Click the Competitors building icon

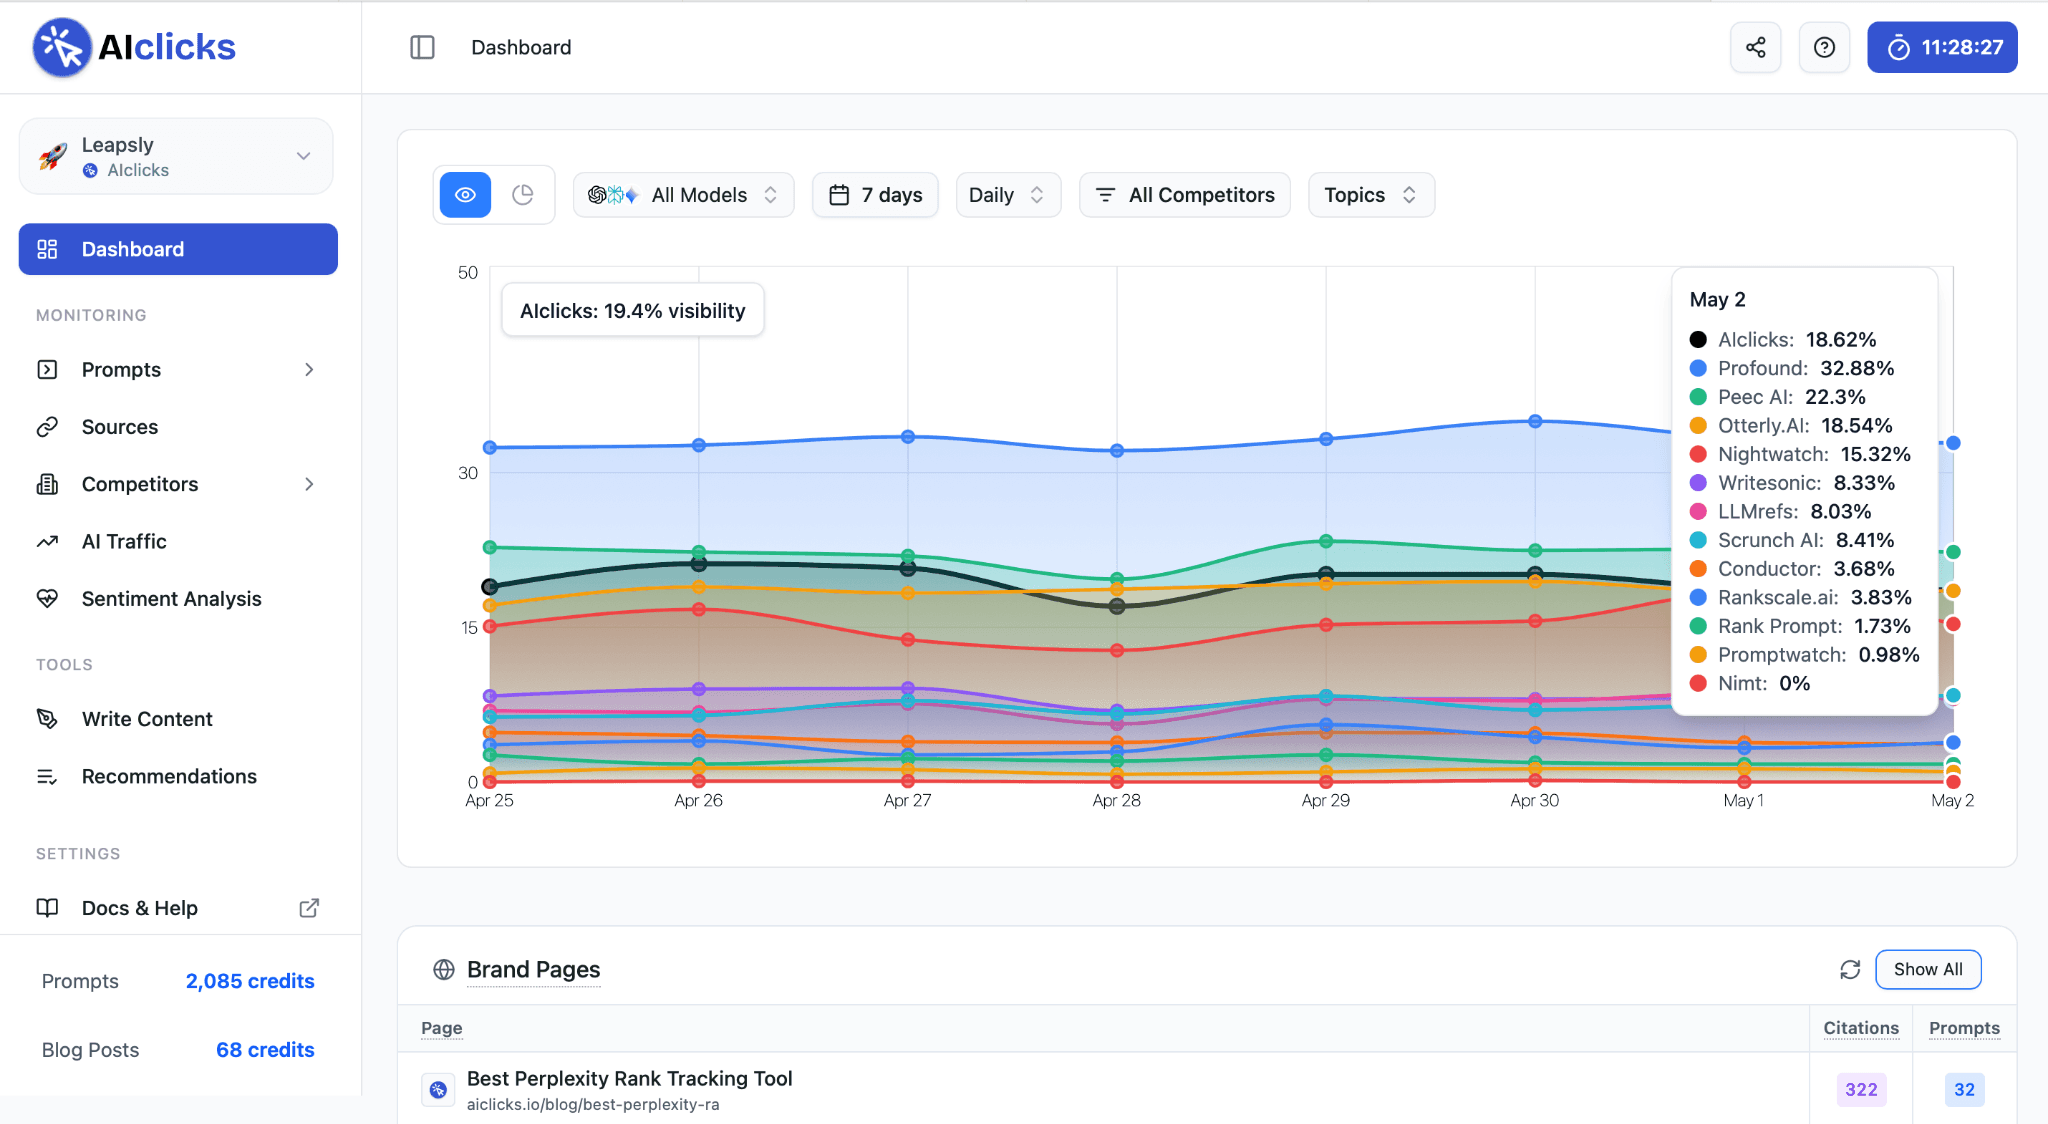tap(47, 484)
